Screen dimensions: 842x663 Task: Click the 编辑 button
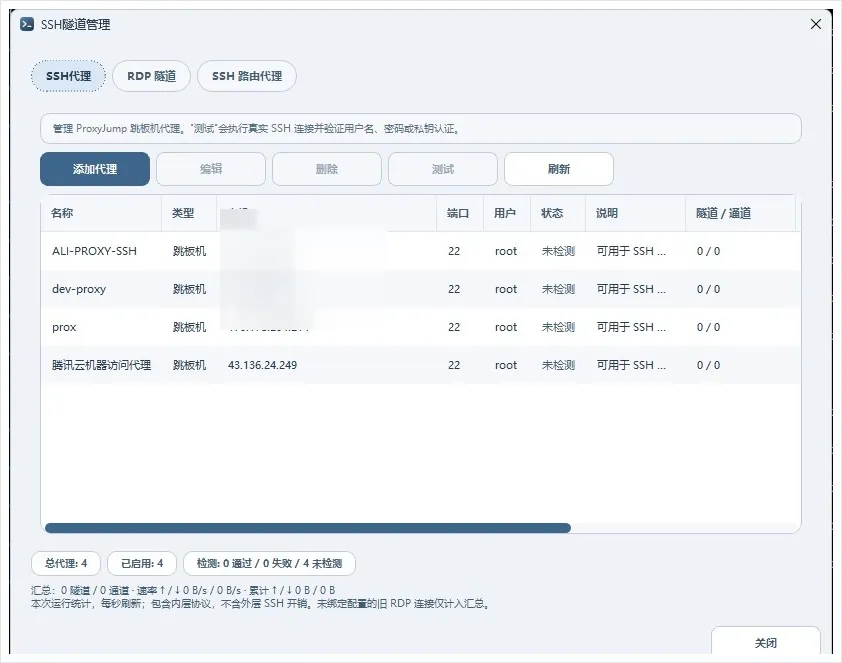click(x=211, y=169)
